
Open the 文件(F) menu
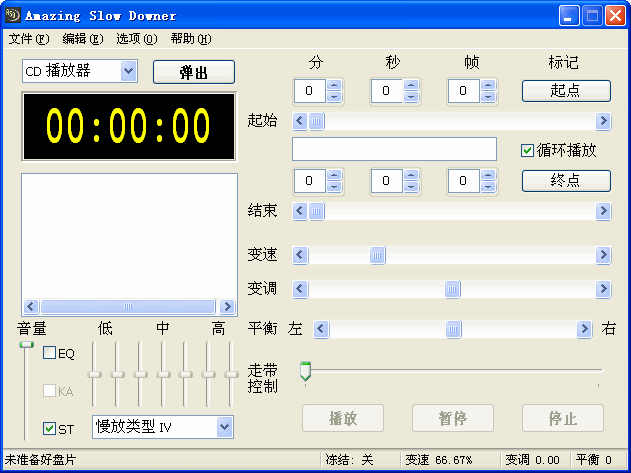pyautogui.click(x=29, y=39)
